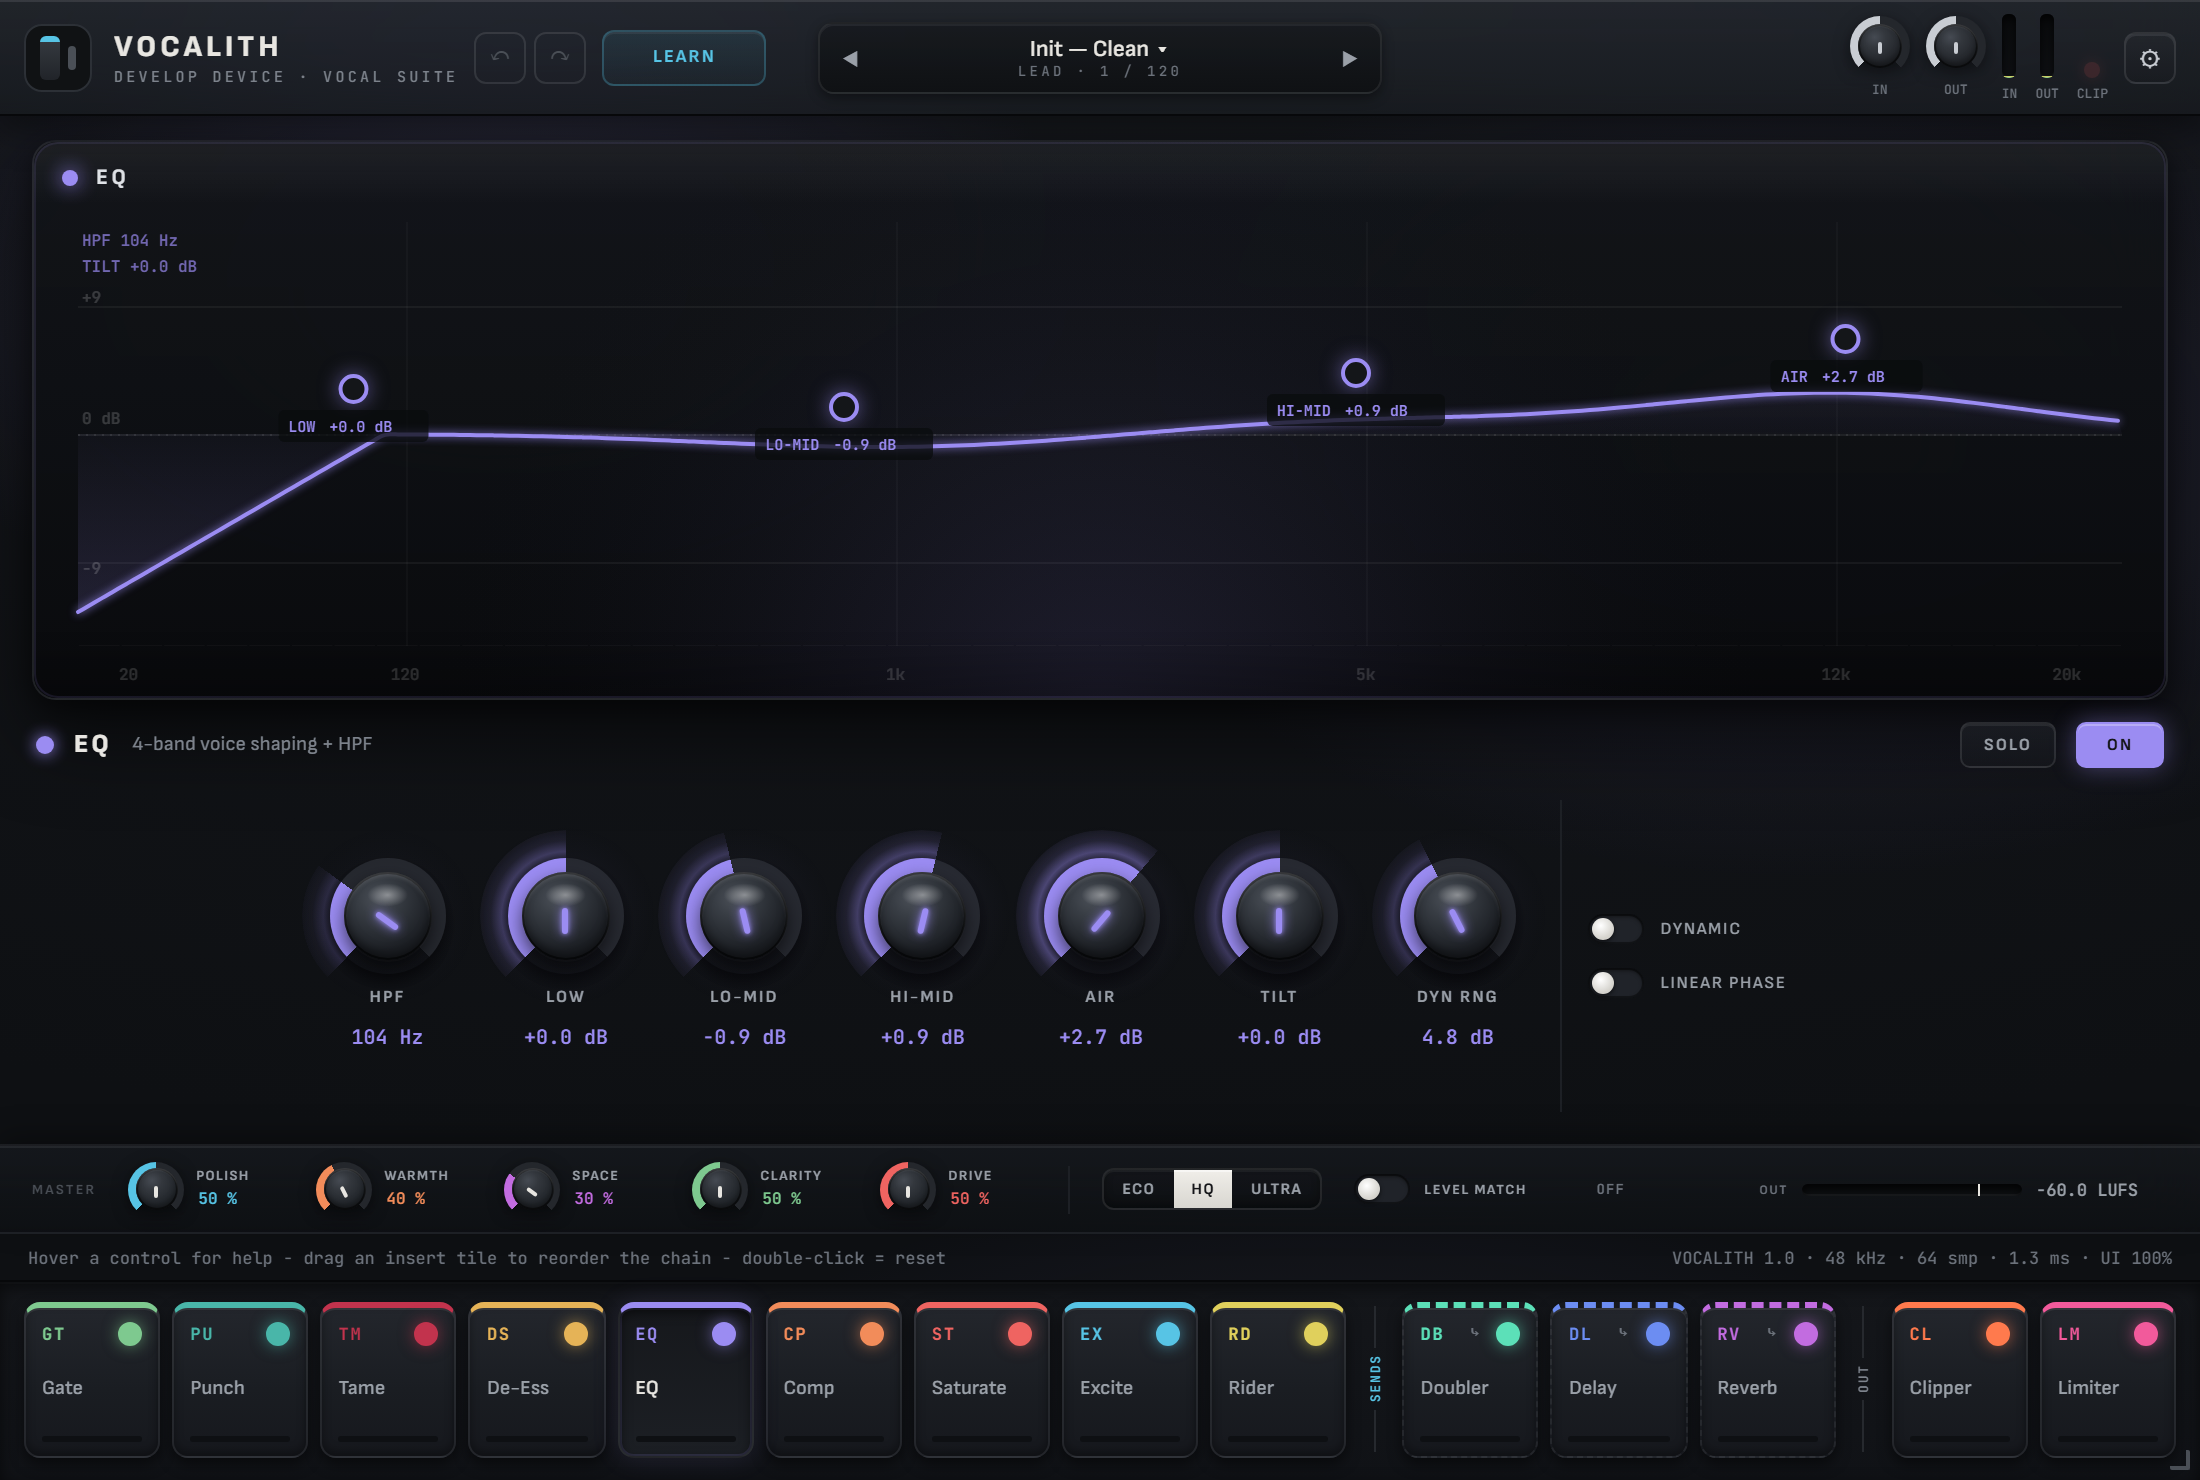This screenshot has height=1480, width=2200.
Task: Toggle the De-Ess tile power dot
Action: (x=576, y=1334)
